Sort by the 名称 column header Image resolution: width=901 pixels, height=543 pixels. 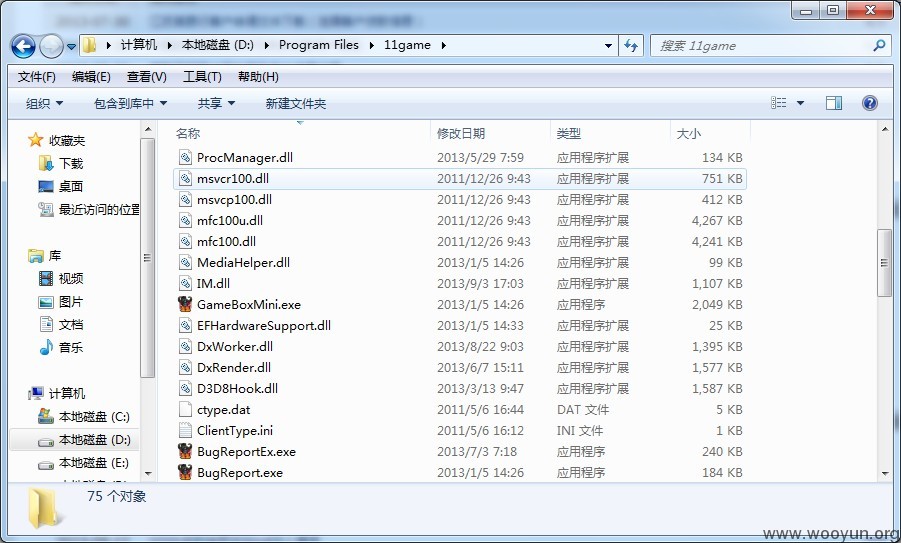[x=187, y=133]
